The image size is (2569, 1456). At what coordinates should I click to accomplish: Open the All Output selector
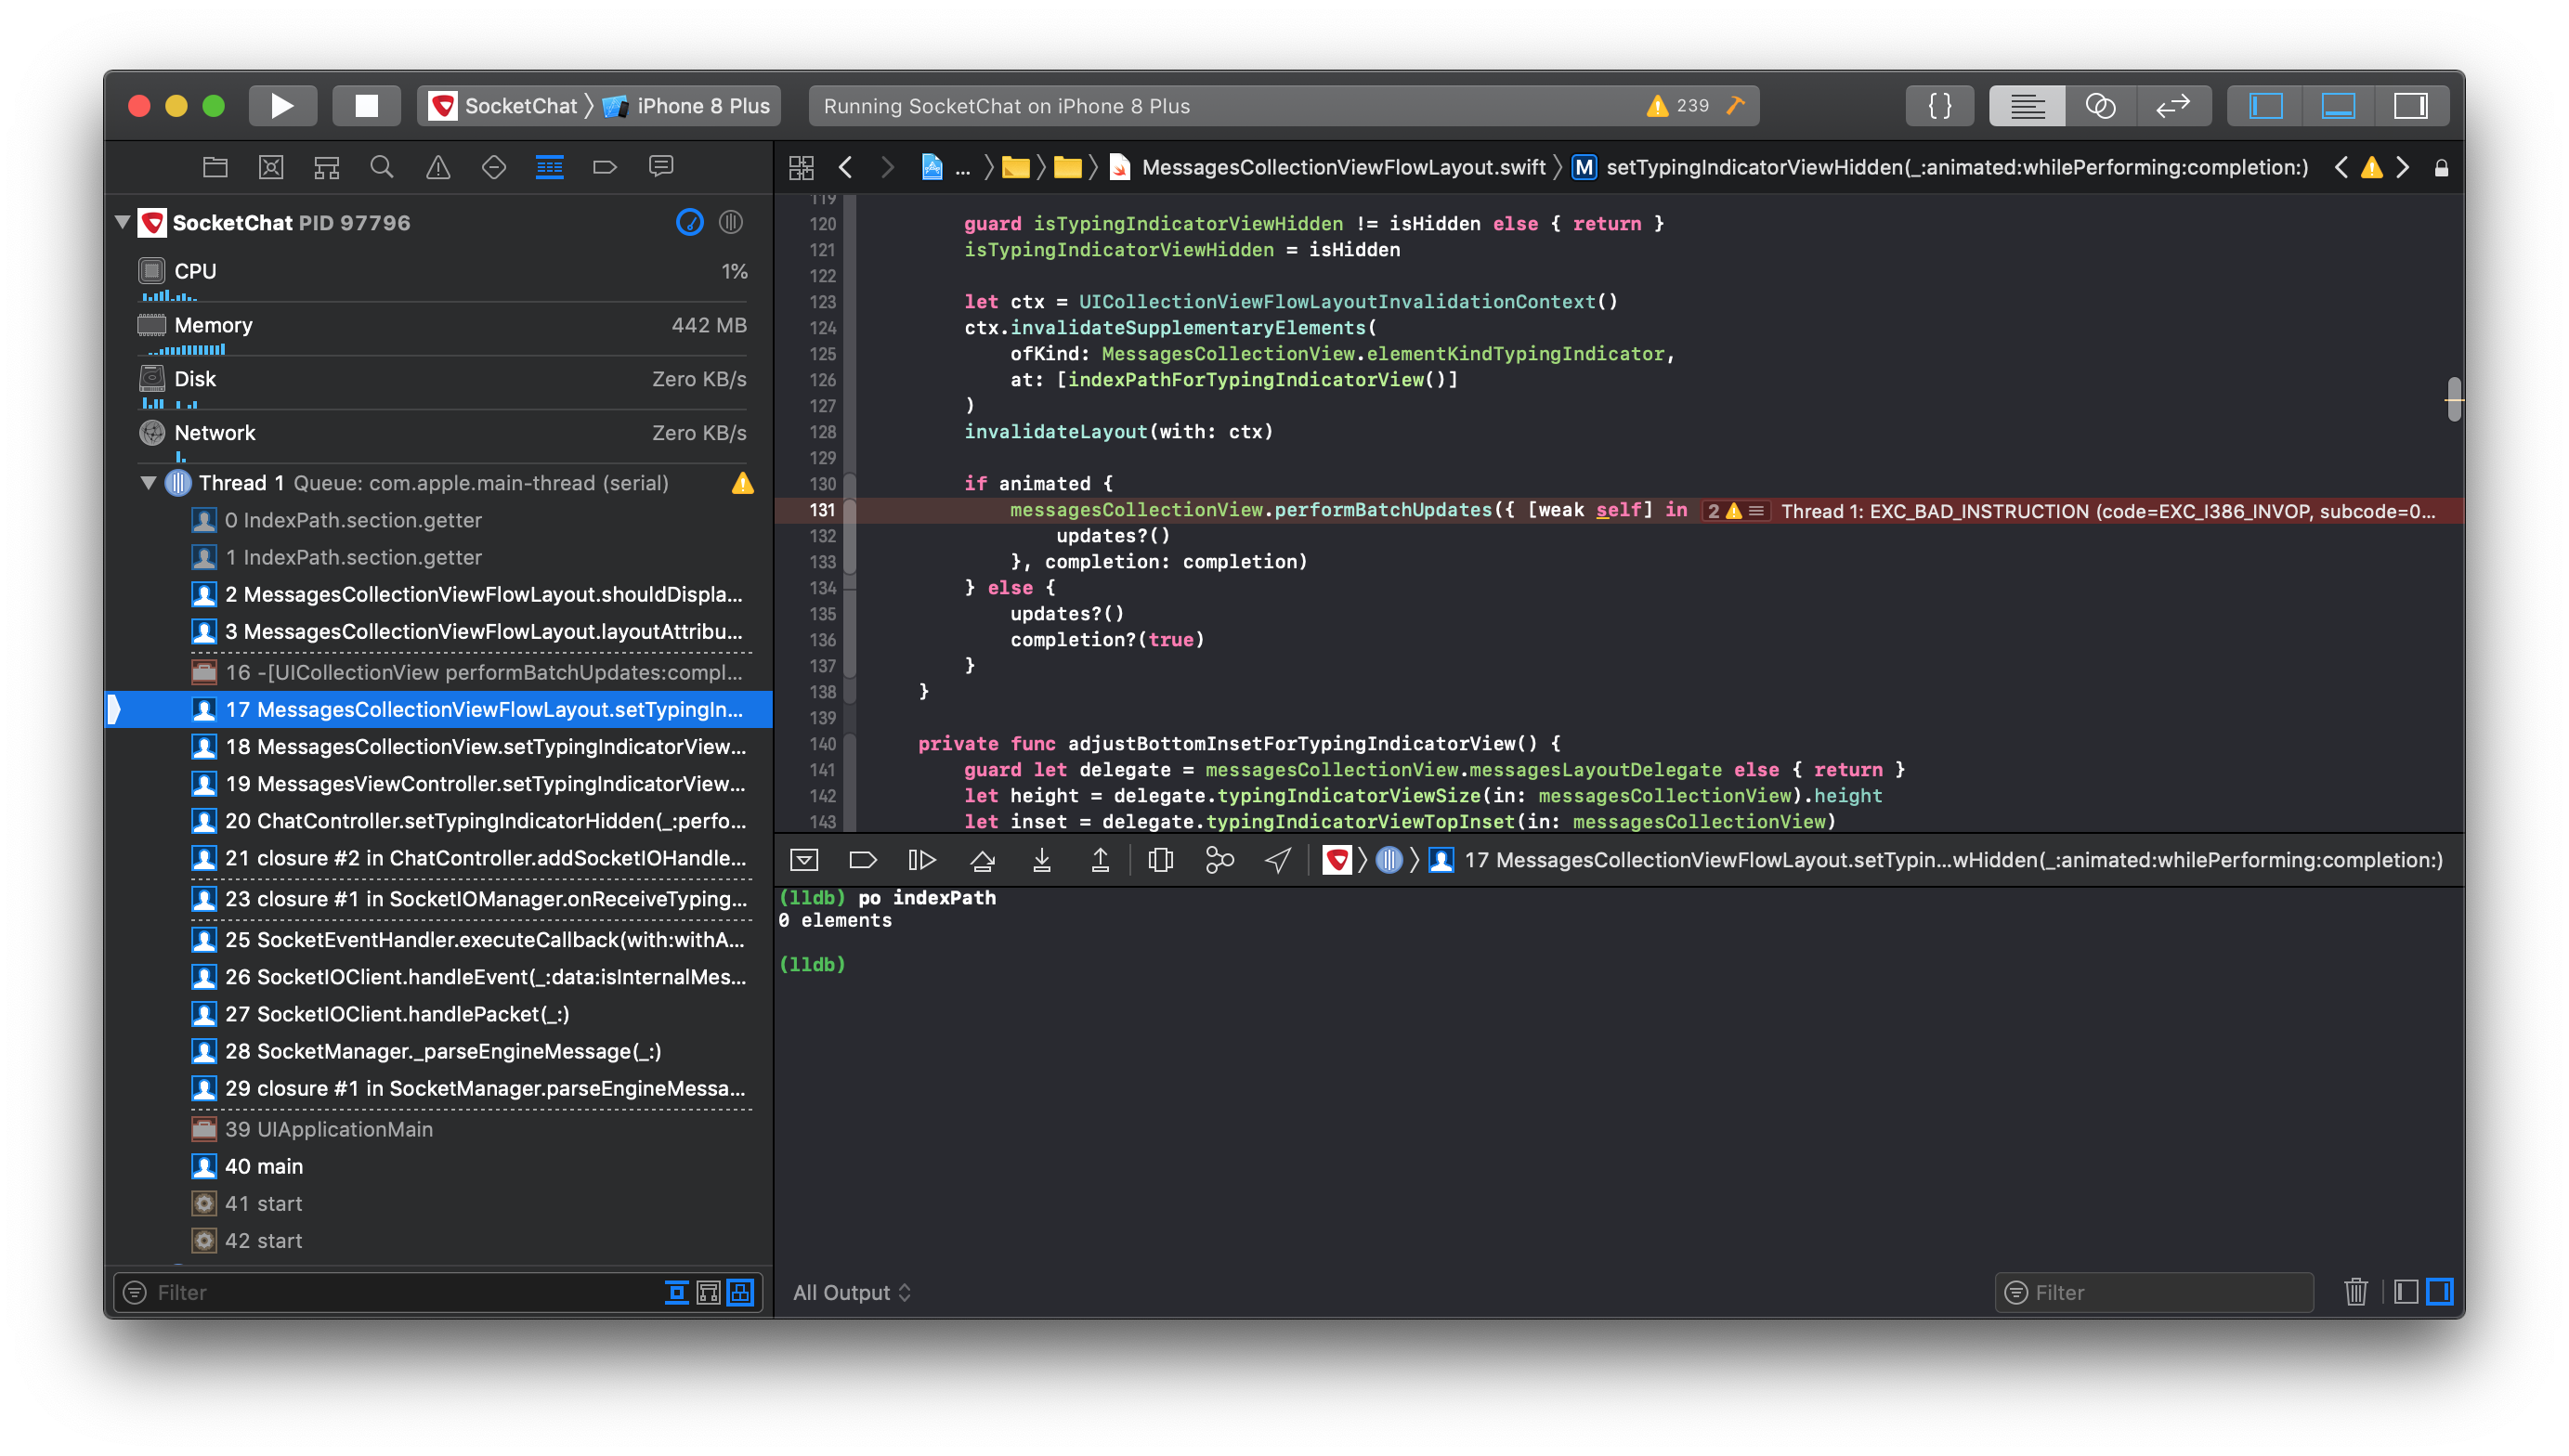851,1292
